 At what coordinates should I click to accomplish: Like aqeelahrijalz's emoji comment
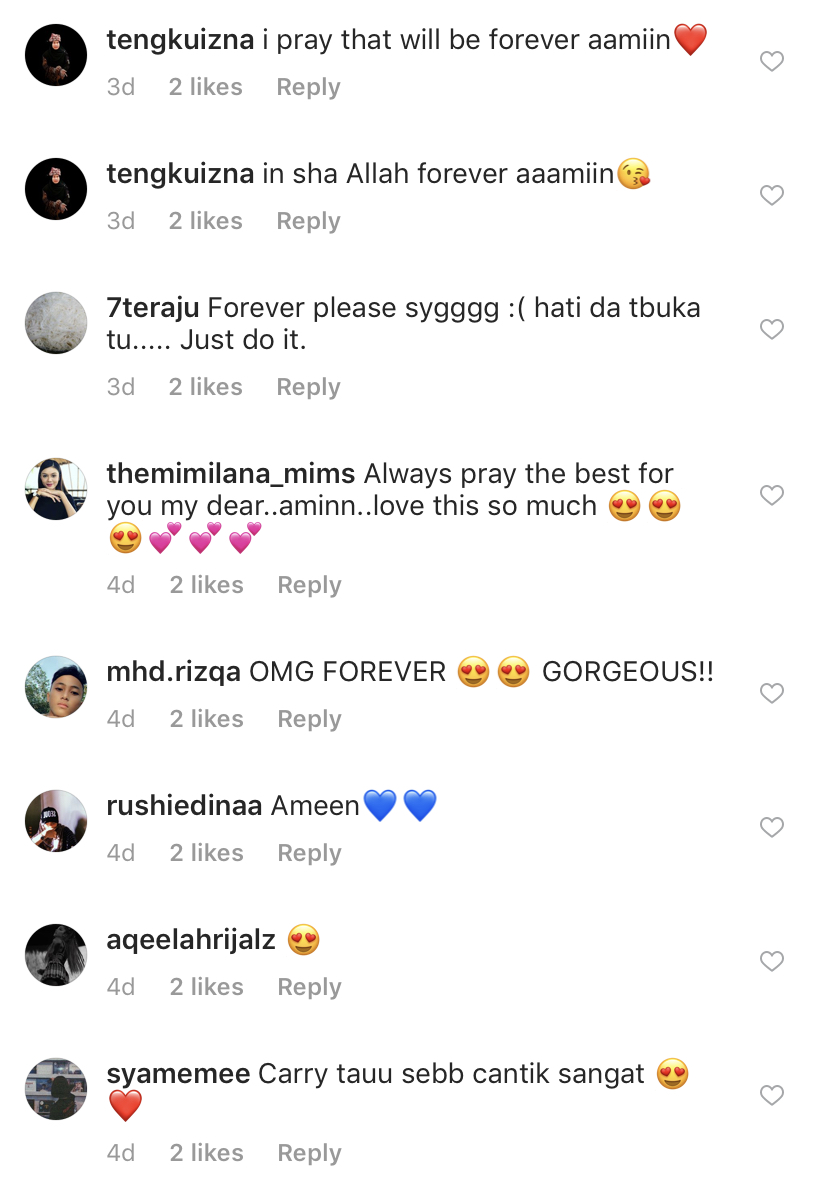(x=771, y=961)
